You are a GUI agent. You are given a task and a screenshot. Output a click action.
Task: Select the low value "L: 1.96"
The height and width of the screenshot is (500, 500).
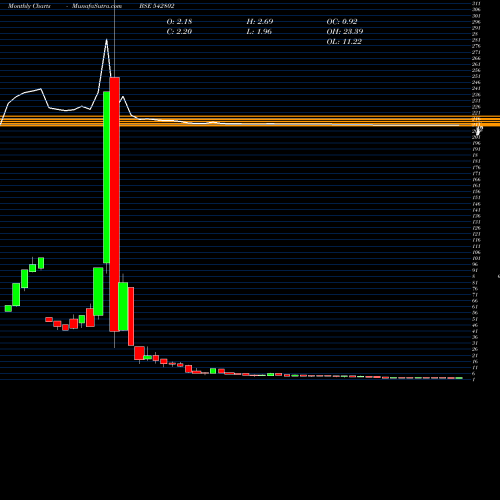point(259,32)
